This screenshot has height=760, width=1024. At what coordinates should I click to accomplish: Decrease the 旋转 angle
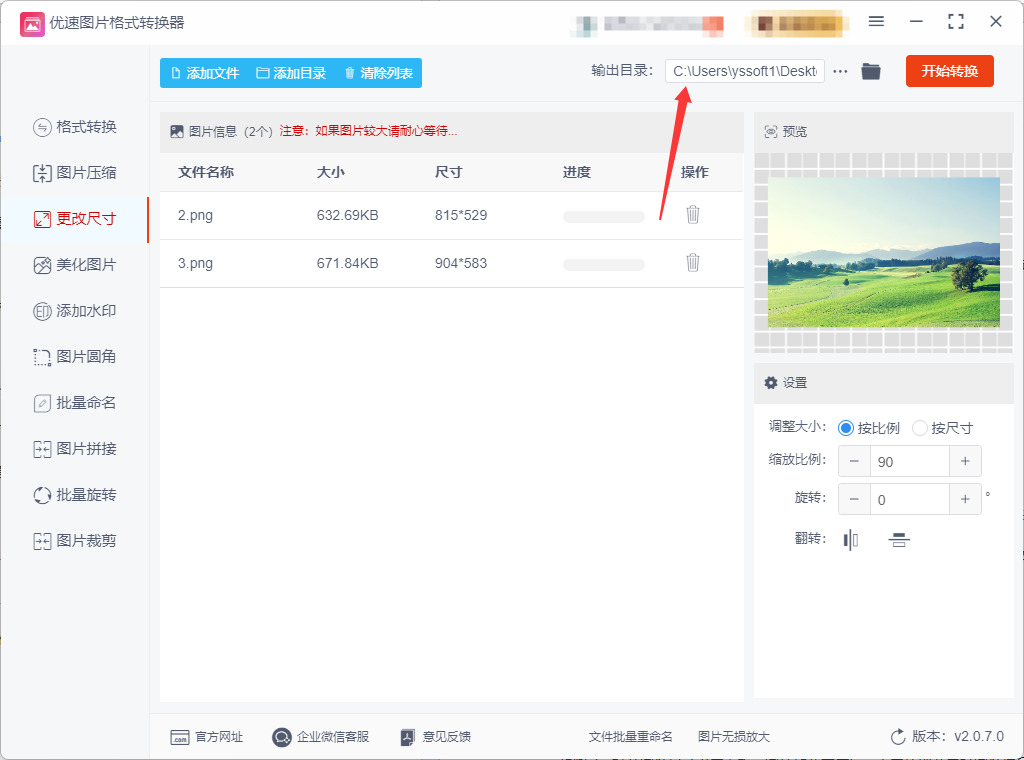click(x=854, y=499)
